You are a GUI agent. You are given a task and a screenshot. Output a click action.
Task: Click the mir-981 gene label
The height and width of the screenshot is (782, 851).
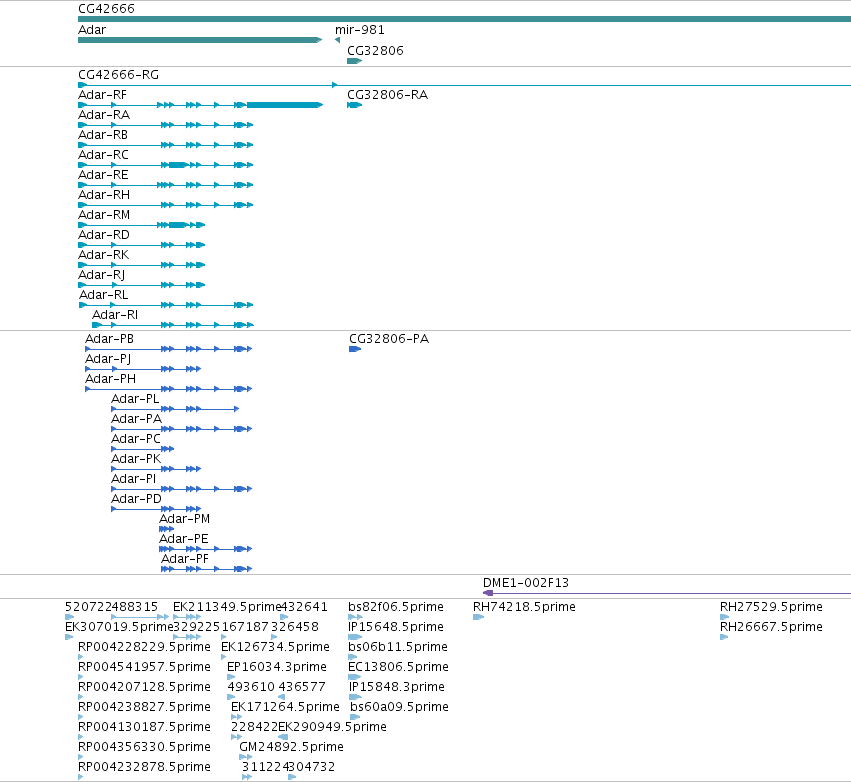[360, 30]
